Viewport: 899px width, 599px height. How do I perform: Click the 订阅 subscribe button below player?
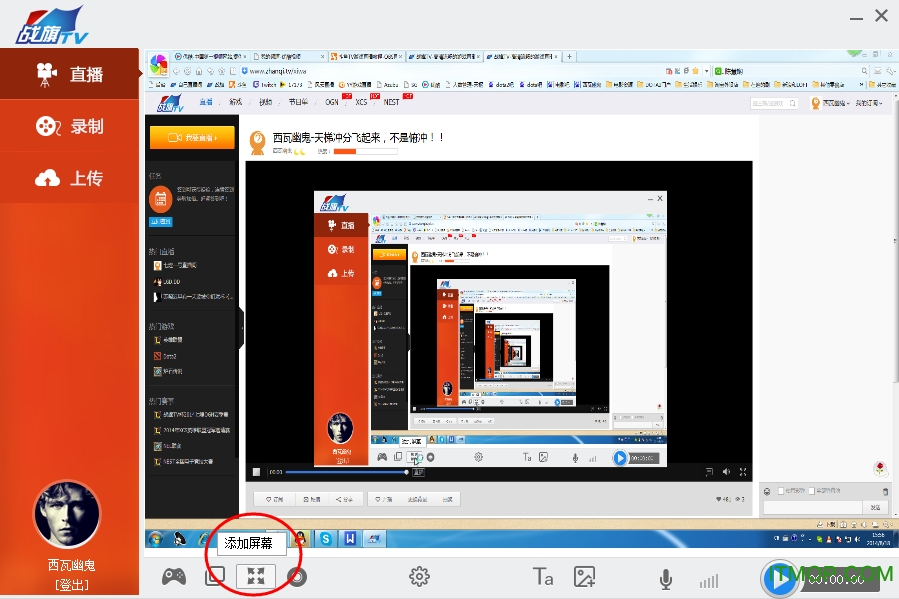[274, 499]
